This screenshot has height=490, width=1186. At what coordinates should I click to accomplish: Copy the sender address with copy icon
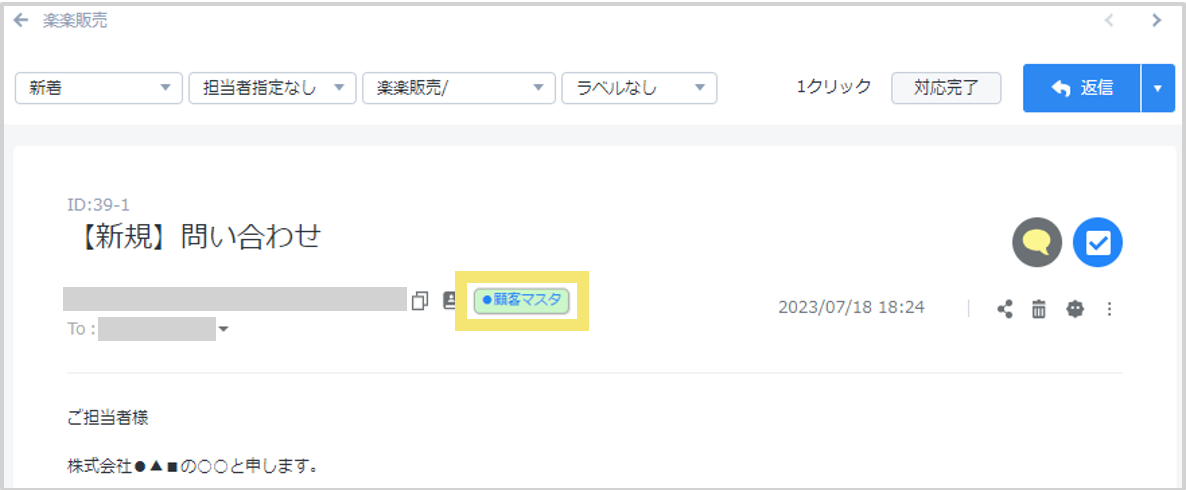click(x=420, y=300)
